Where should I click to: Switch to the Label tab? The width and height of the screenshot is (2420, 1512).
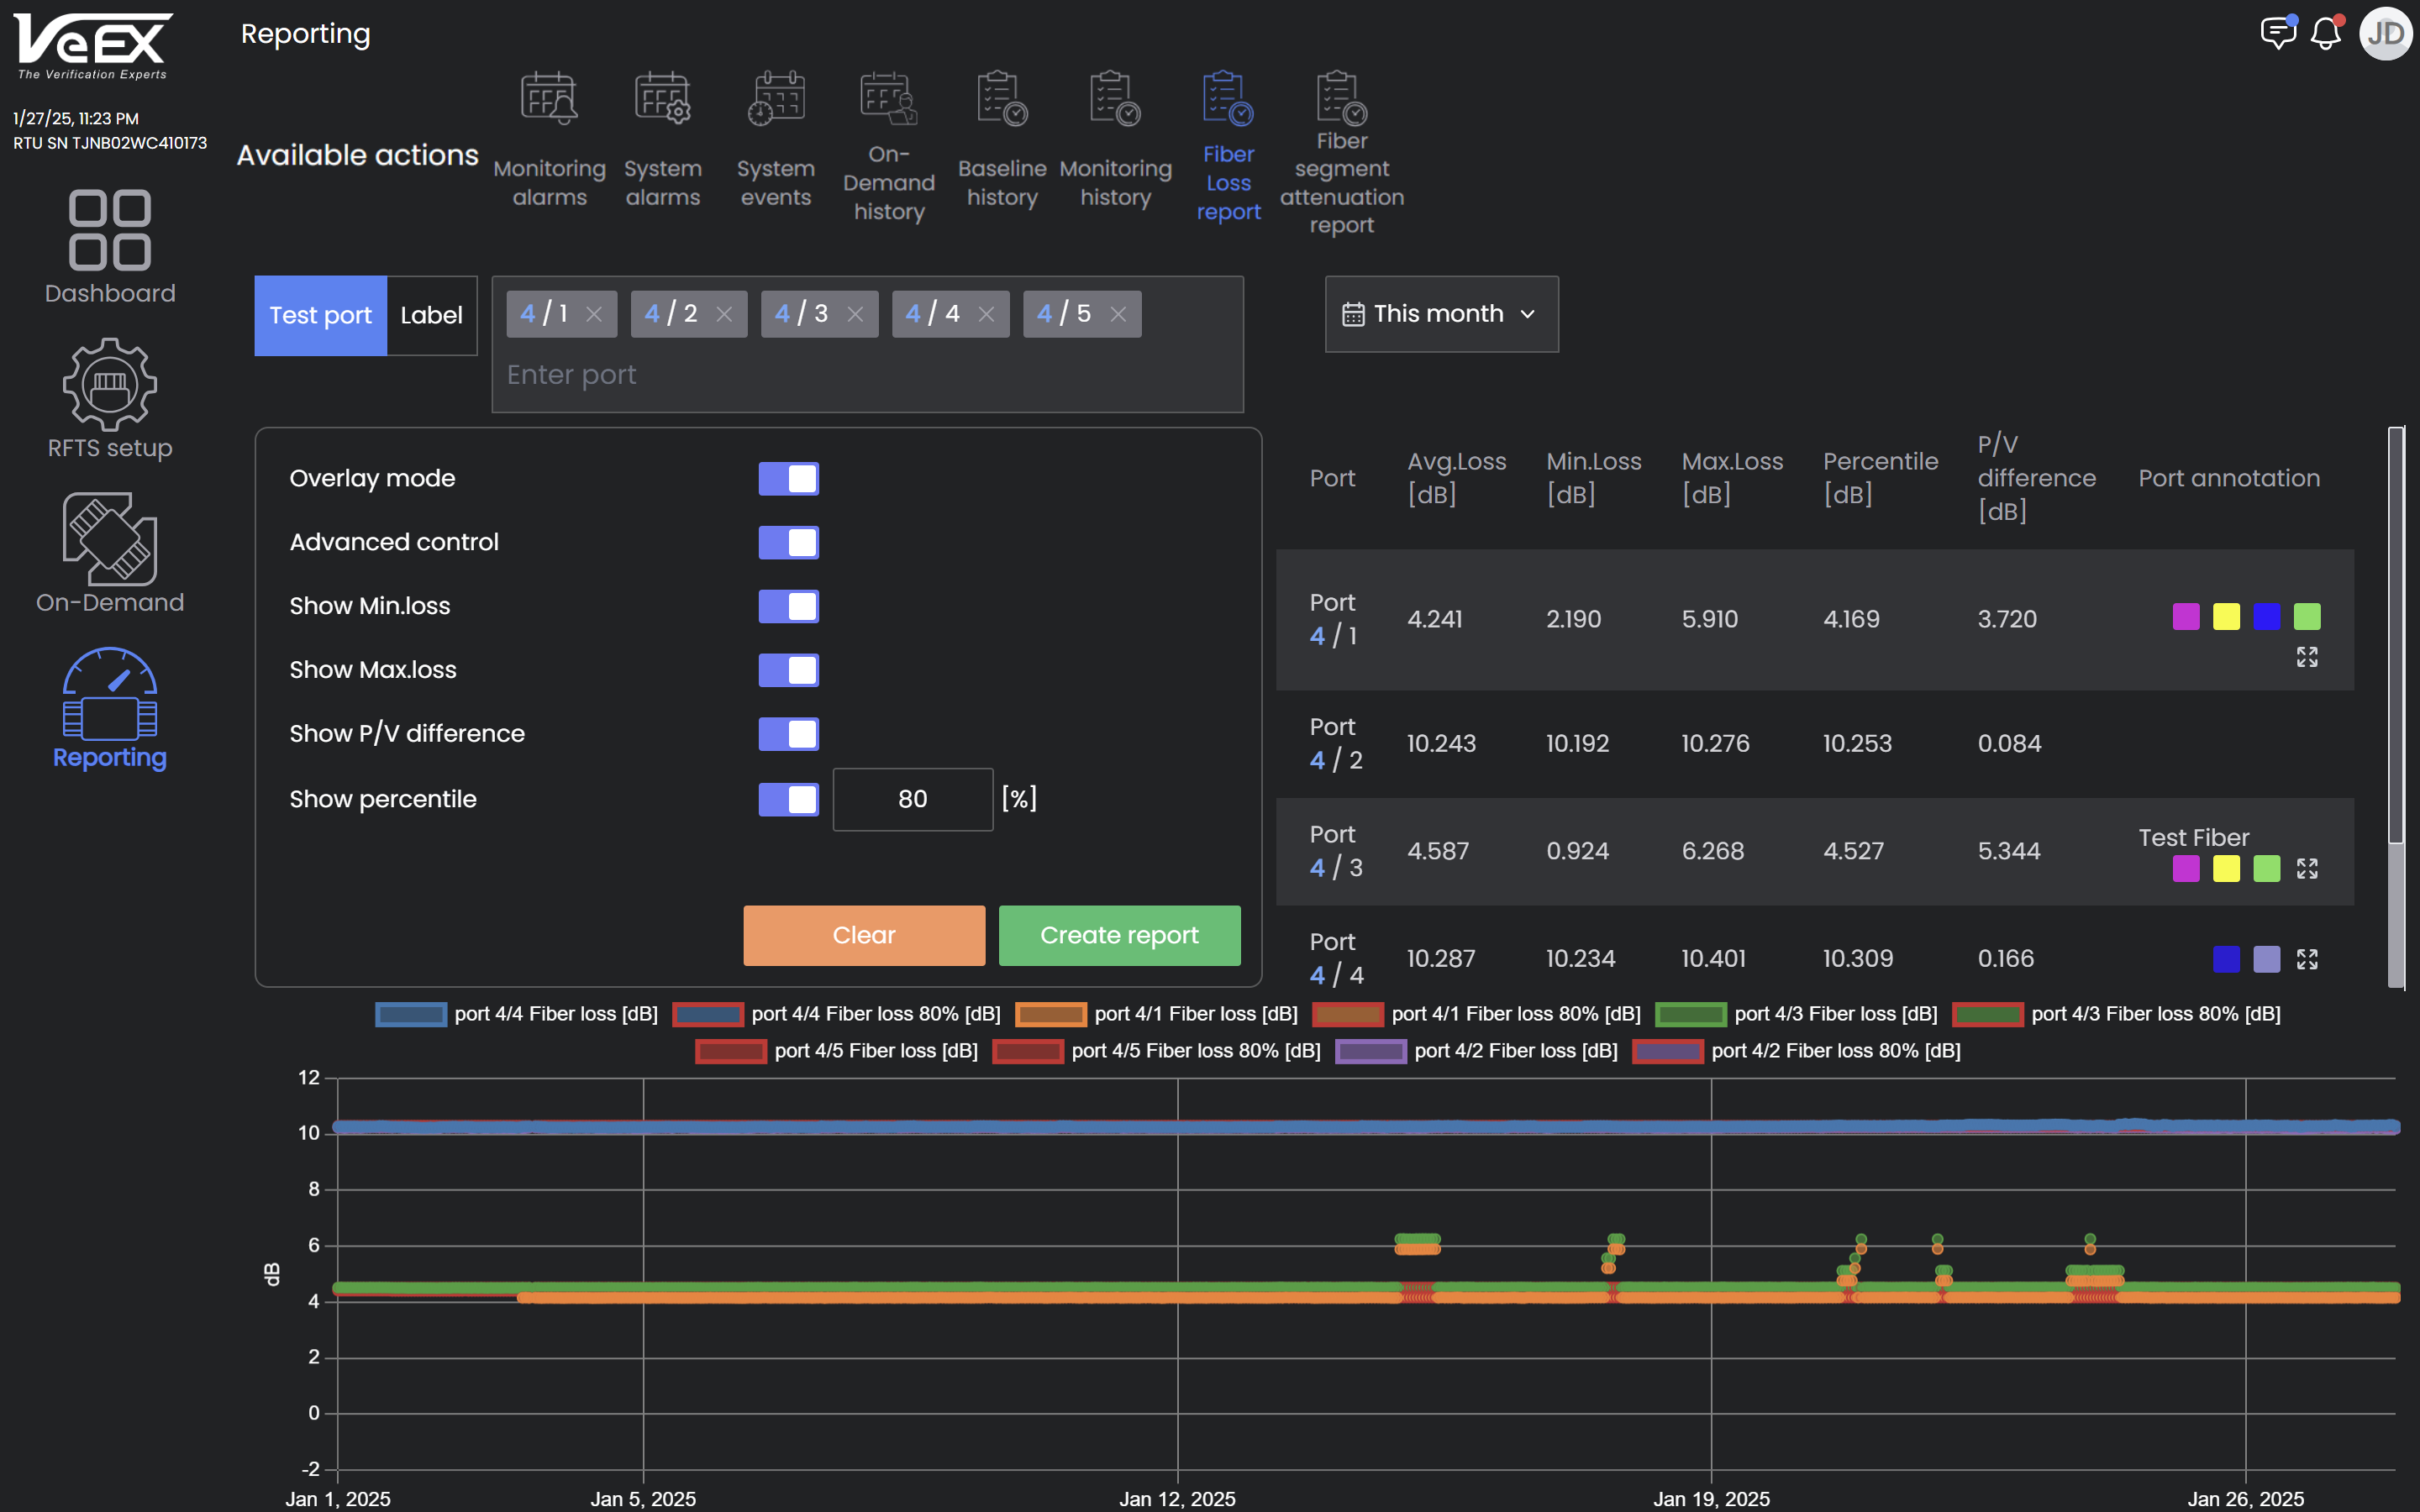click(431, 316)
